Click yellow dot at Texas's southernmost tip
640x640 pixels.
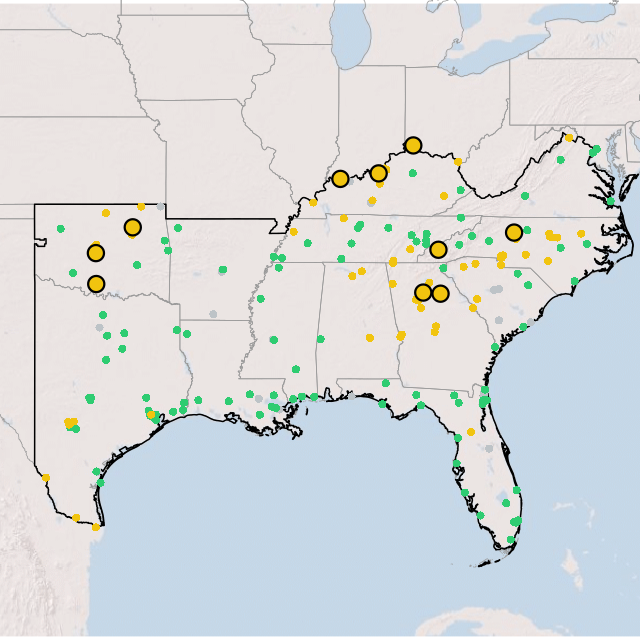pyautogui.click(x=96, y=527)
